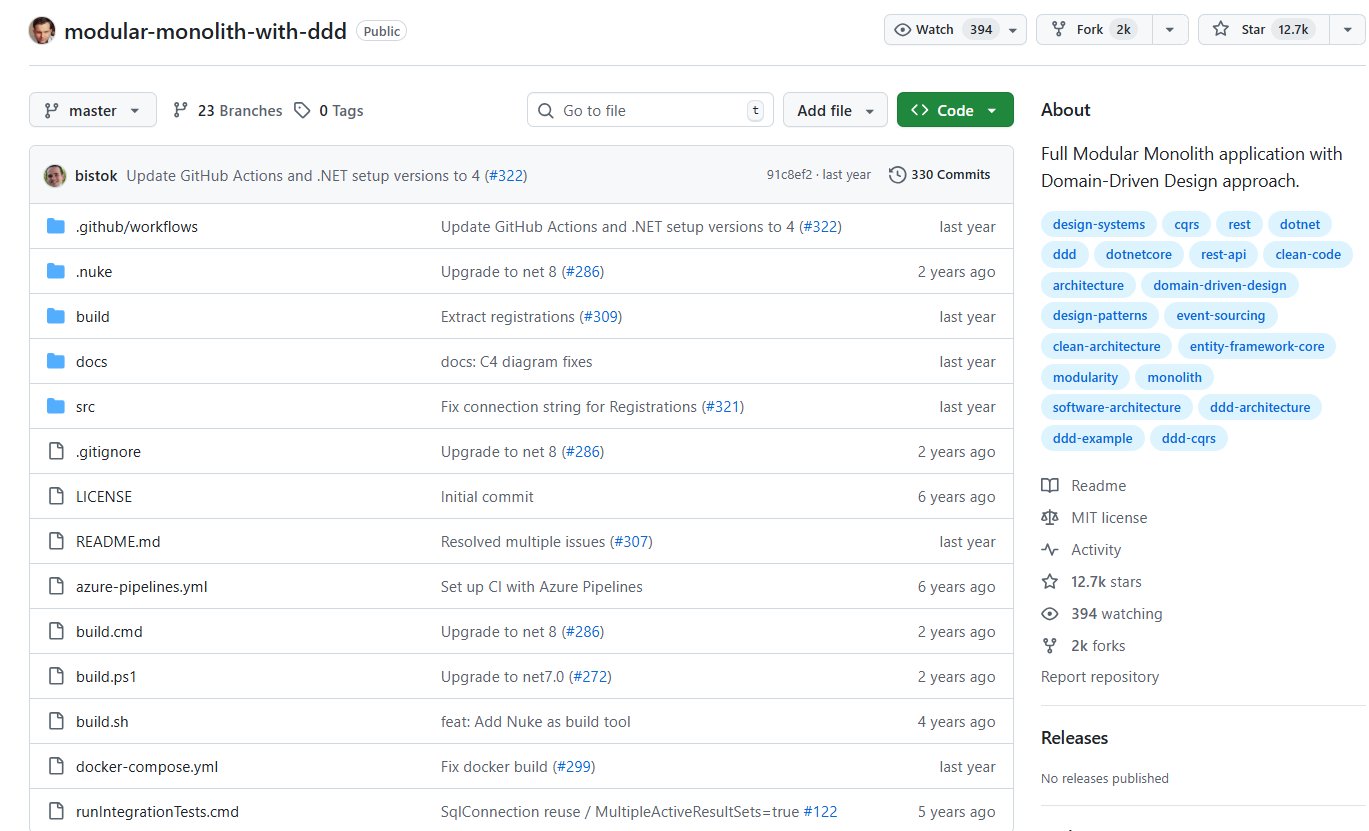Image resolution: width=1369 pixels, height=831 pixels.
Task: Click the Go to file search field
Action: (x=650, y=110)
